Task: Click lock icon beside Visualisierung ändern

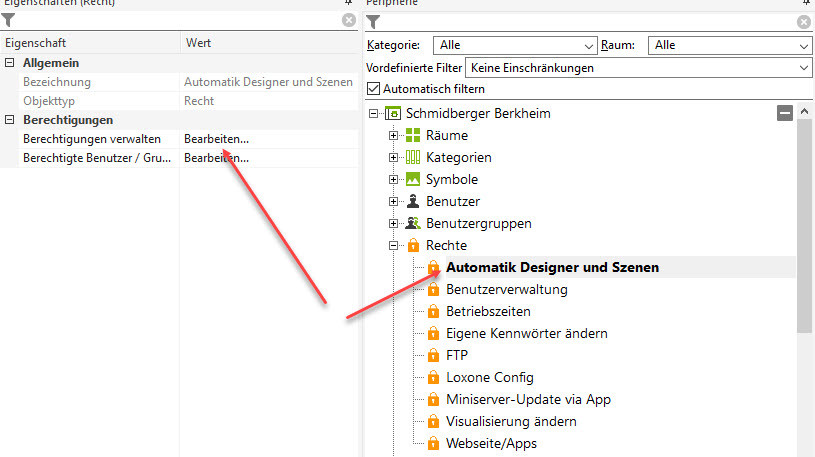Action: pos(433,421)
